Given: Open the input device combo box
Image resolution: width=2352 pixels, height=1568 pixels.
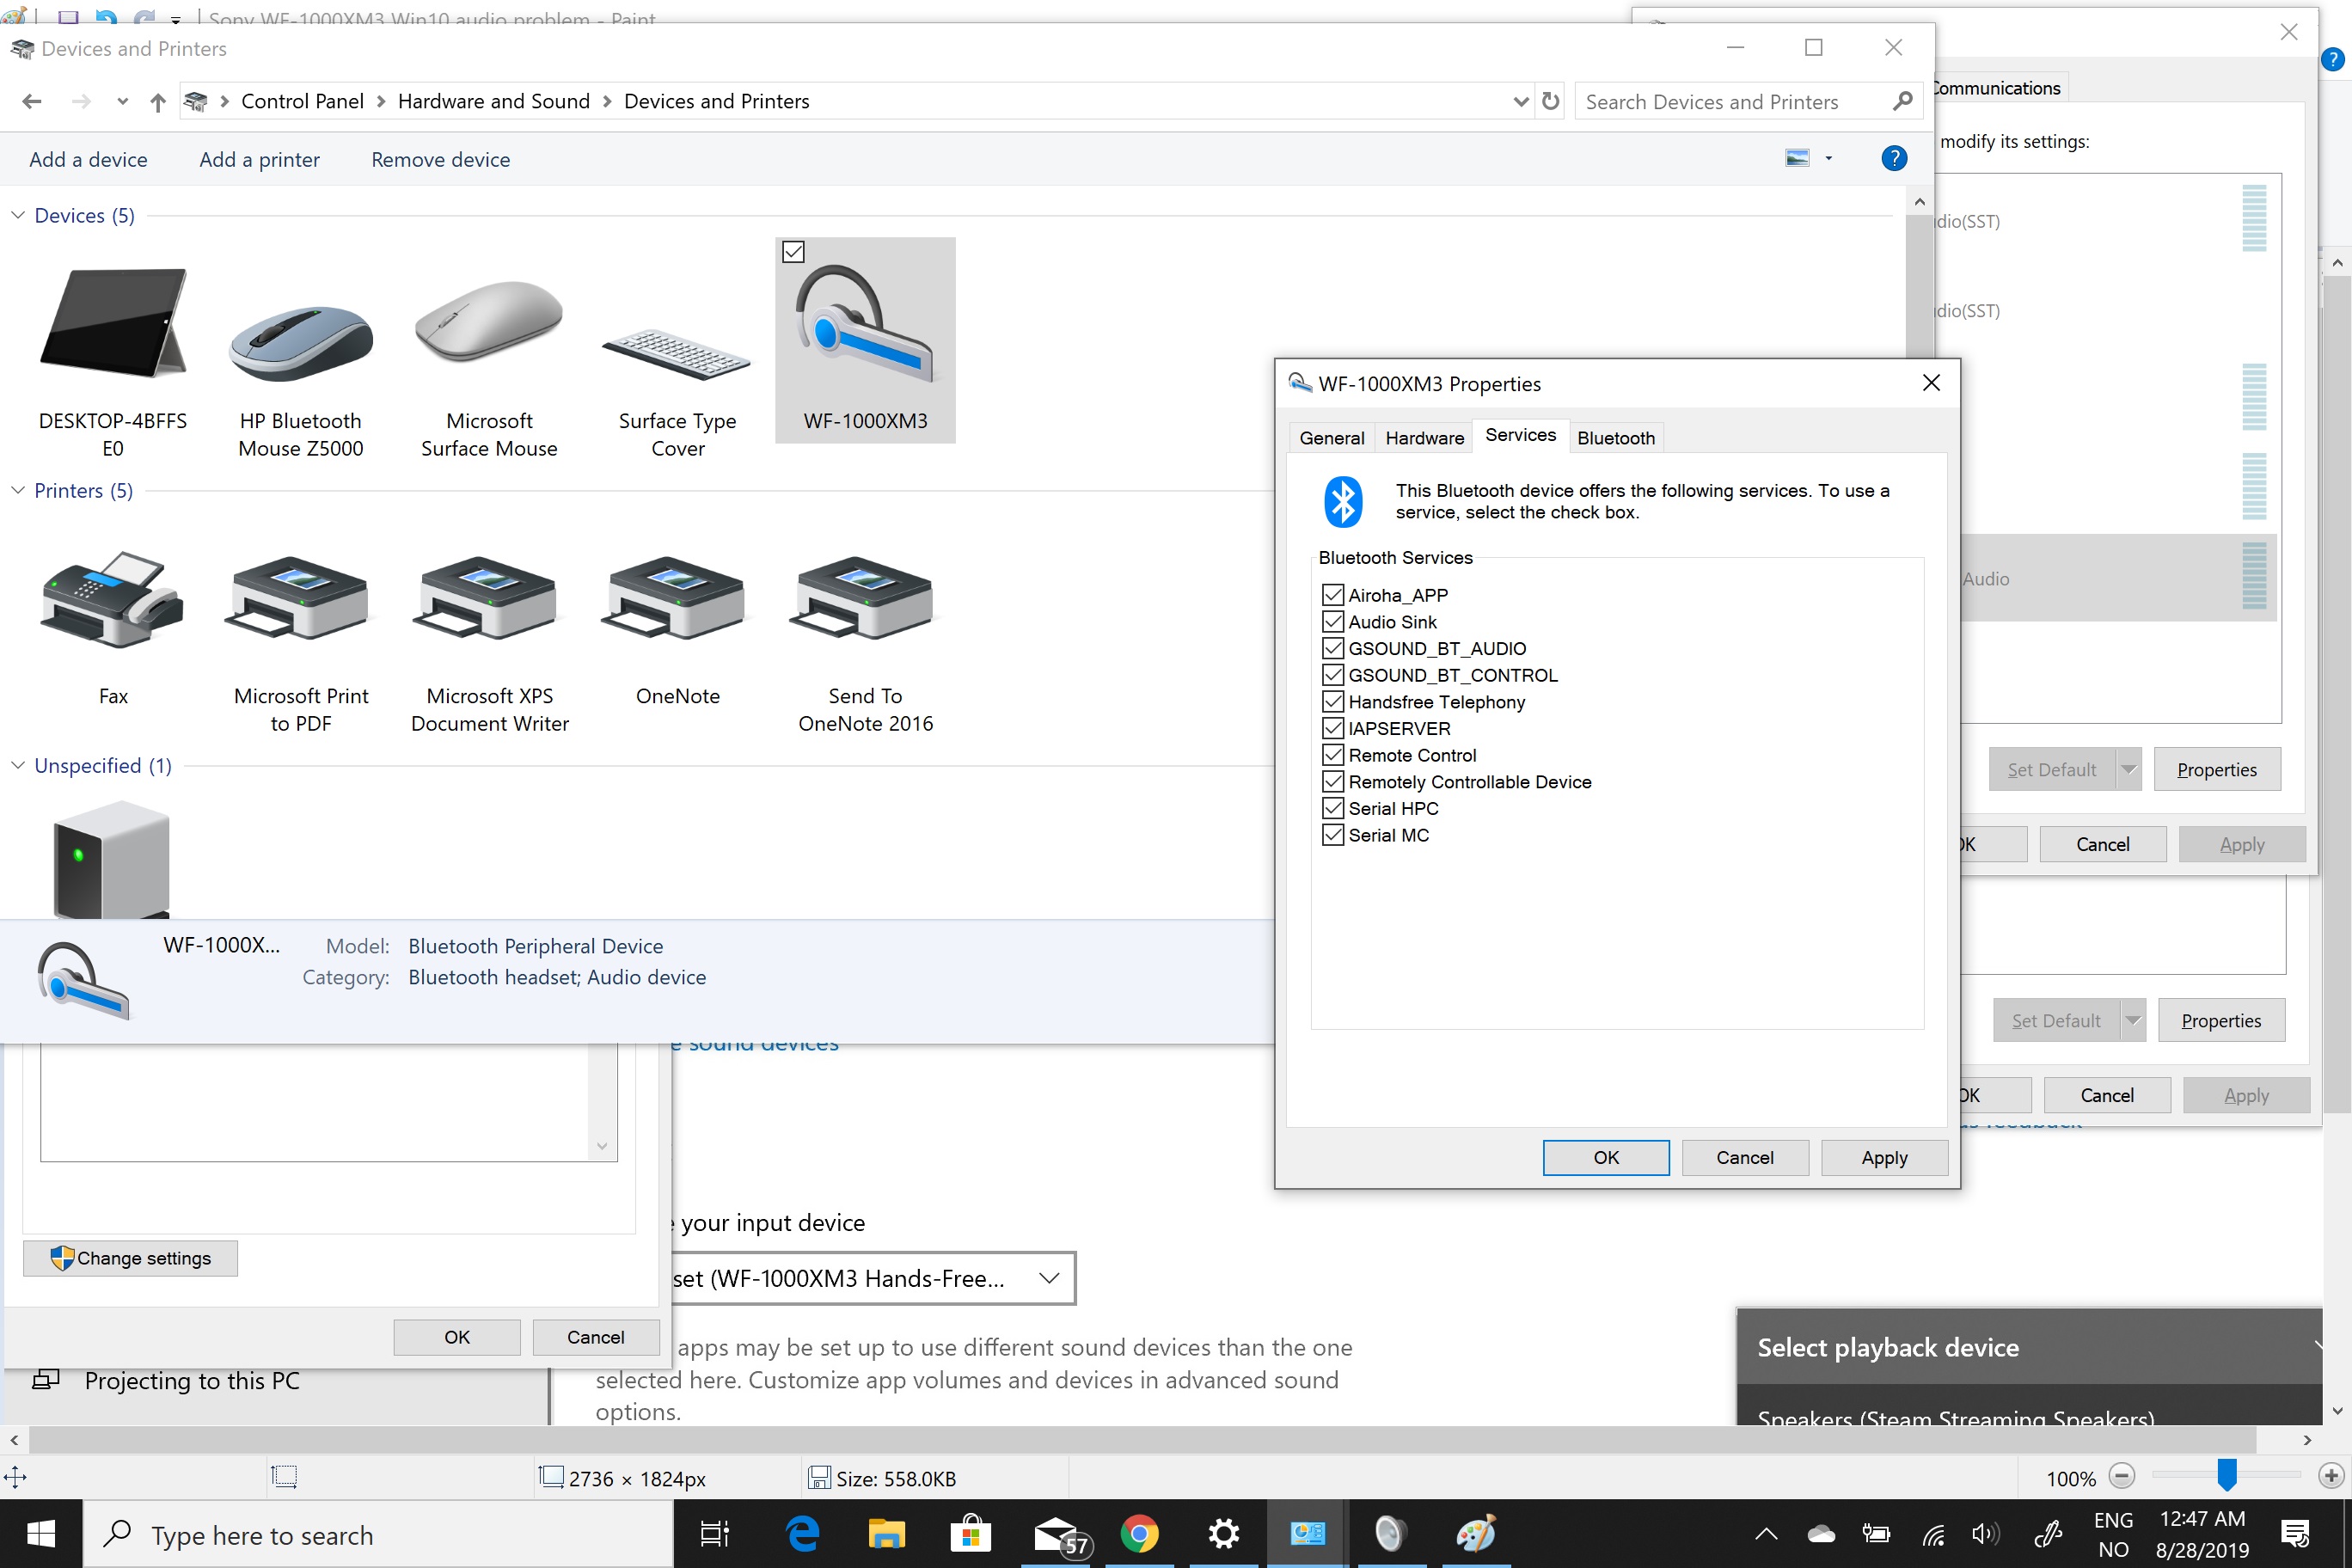Looking at the screenshot, I should point(874,1278).
